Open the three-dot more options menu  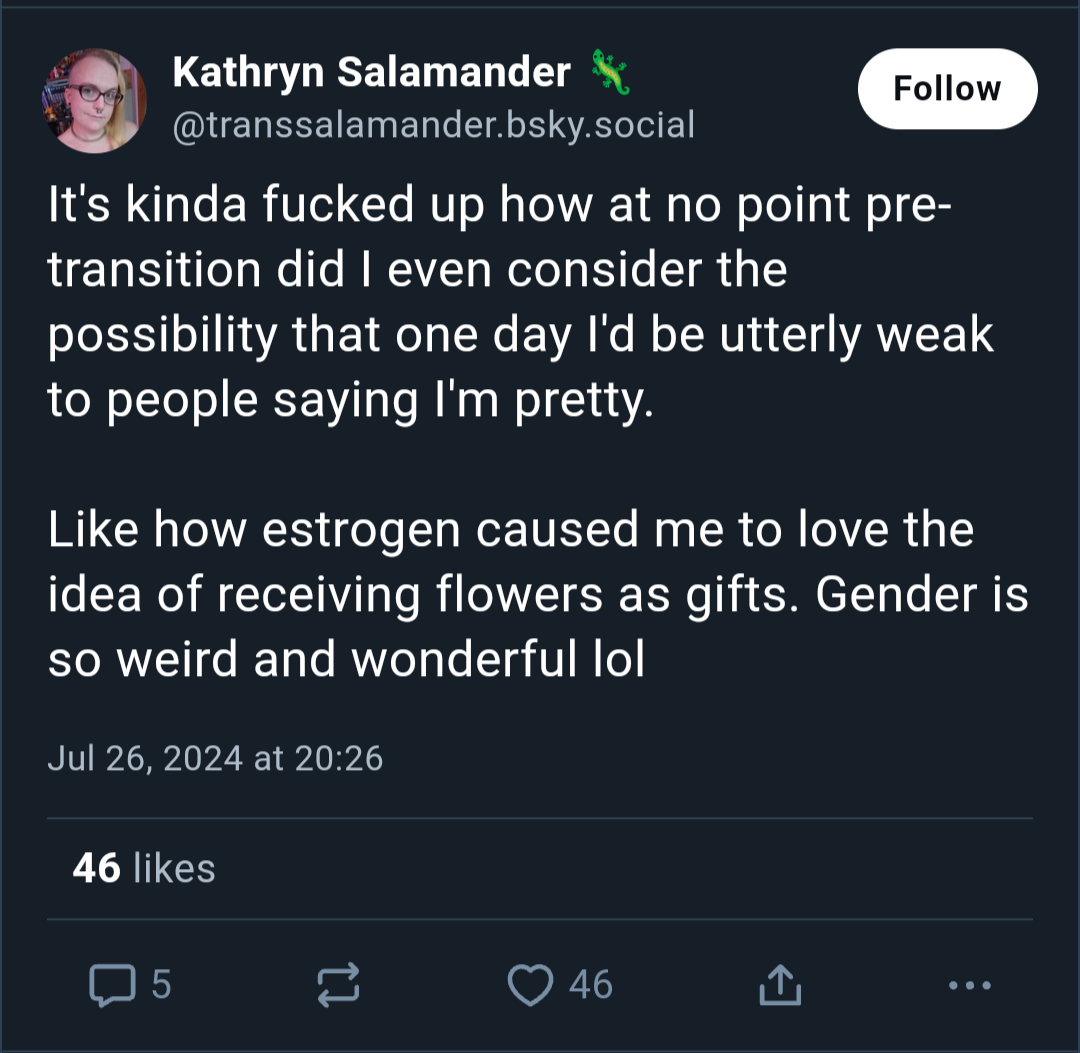coord(970,986)
